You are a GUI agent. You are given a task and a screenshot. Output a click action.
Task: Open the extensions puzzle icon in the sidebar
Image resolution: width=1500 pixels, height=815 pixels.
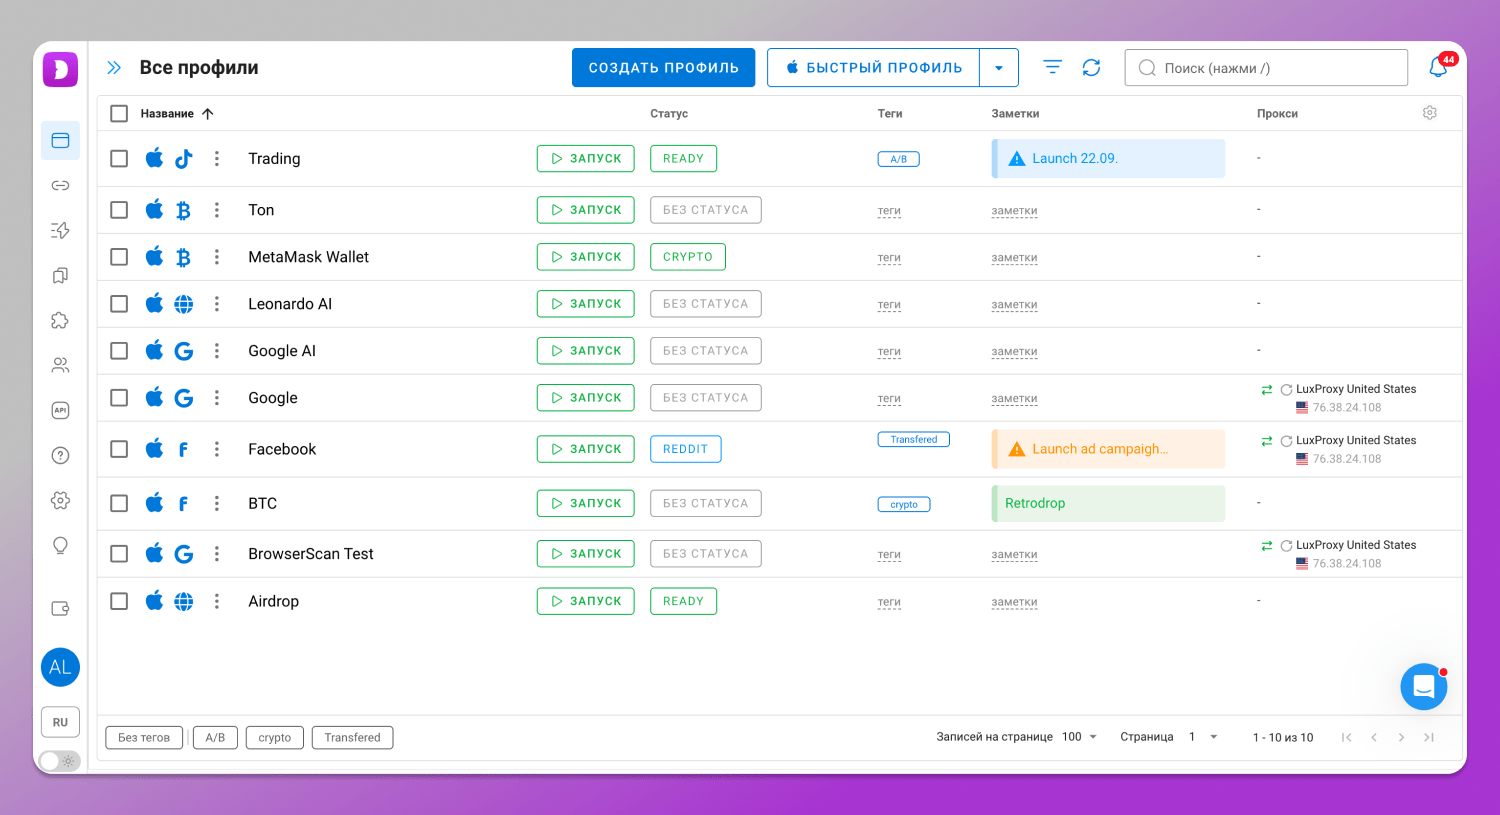click(x=60, y=320)
